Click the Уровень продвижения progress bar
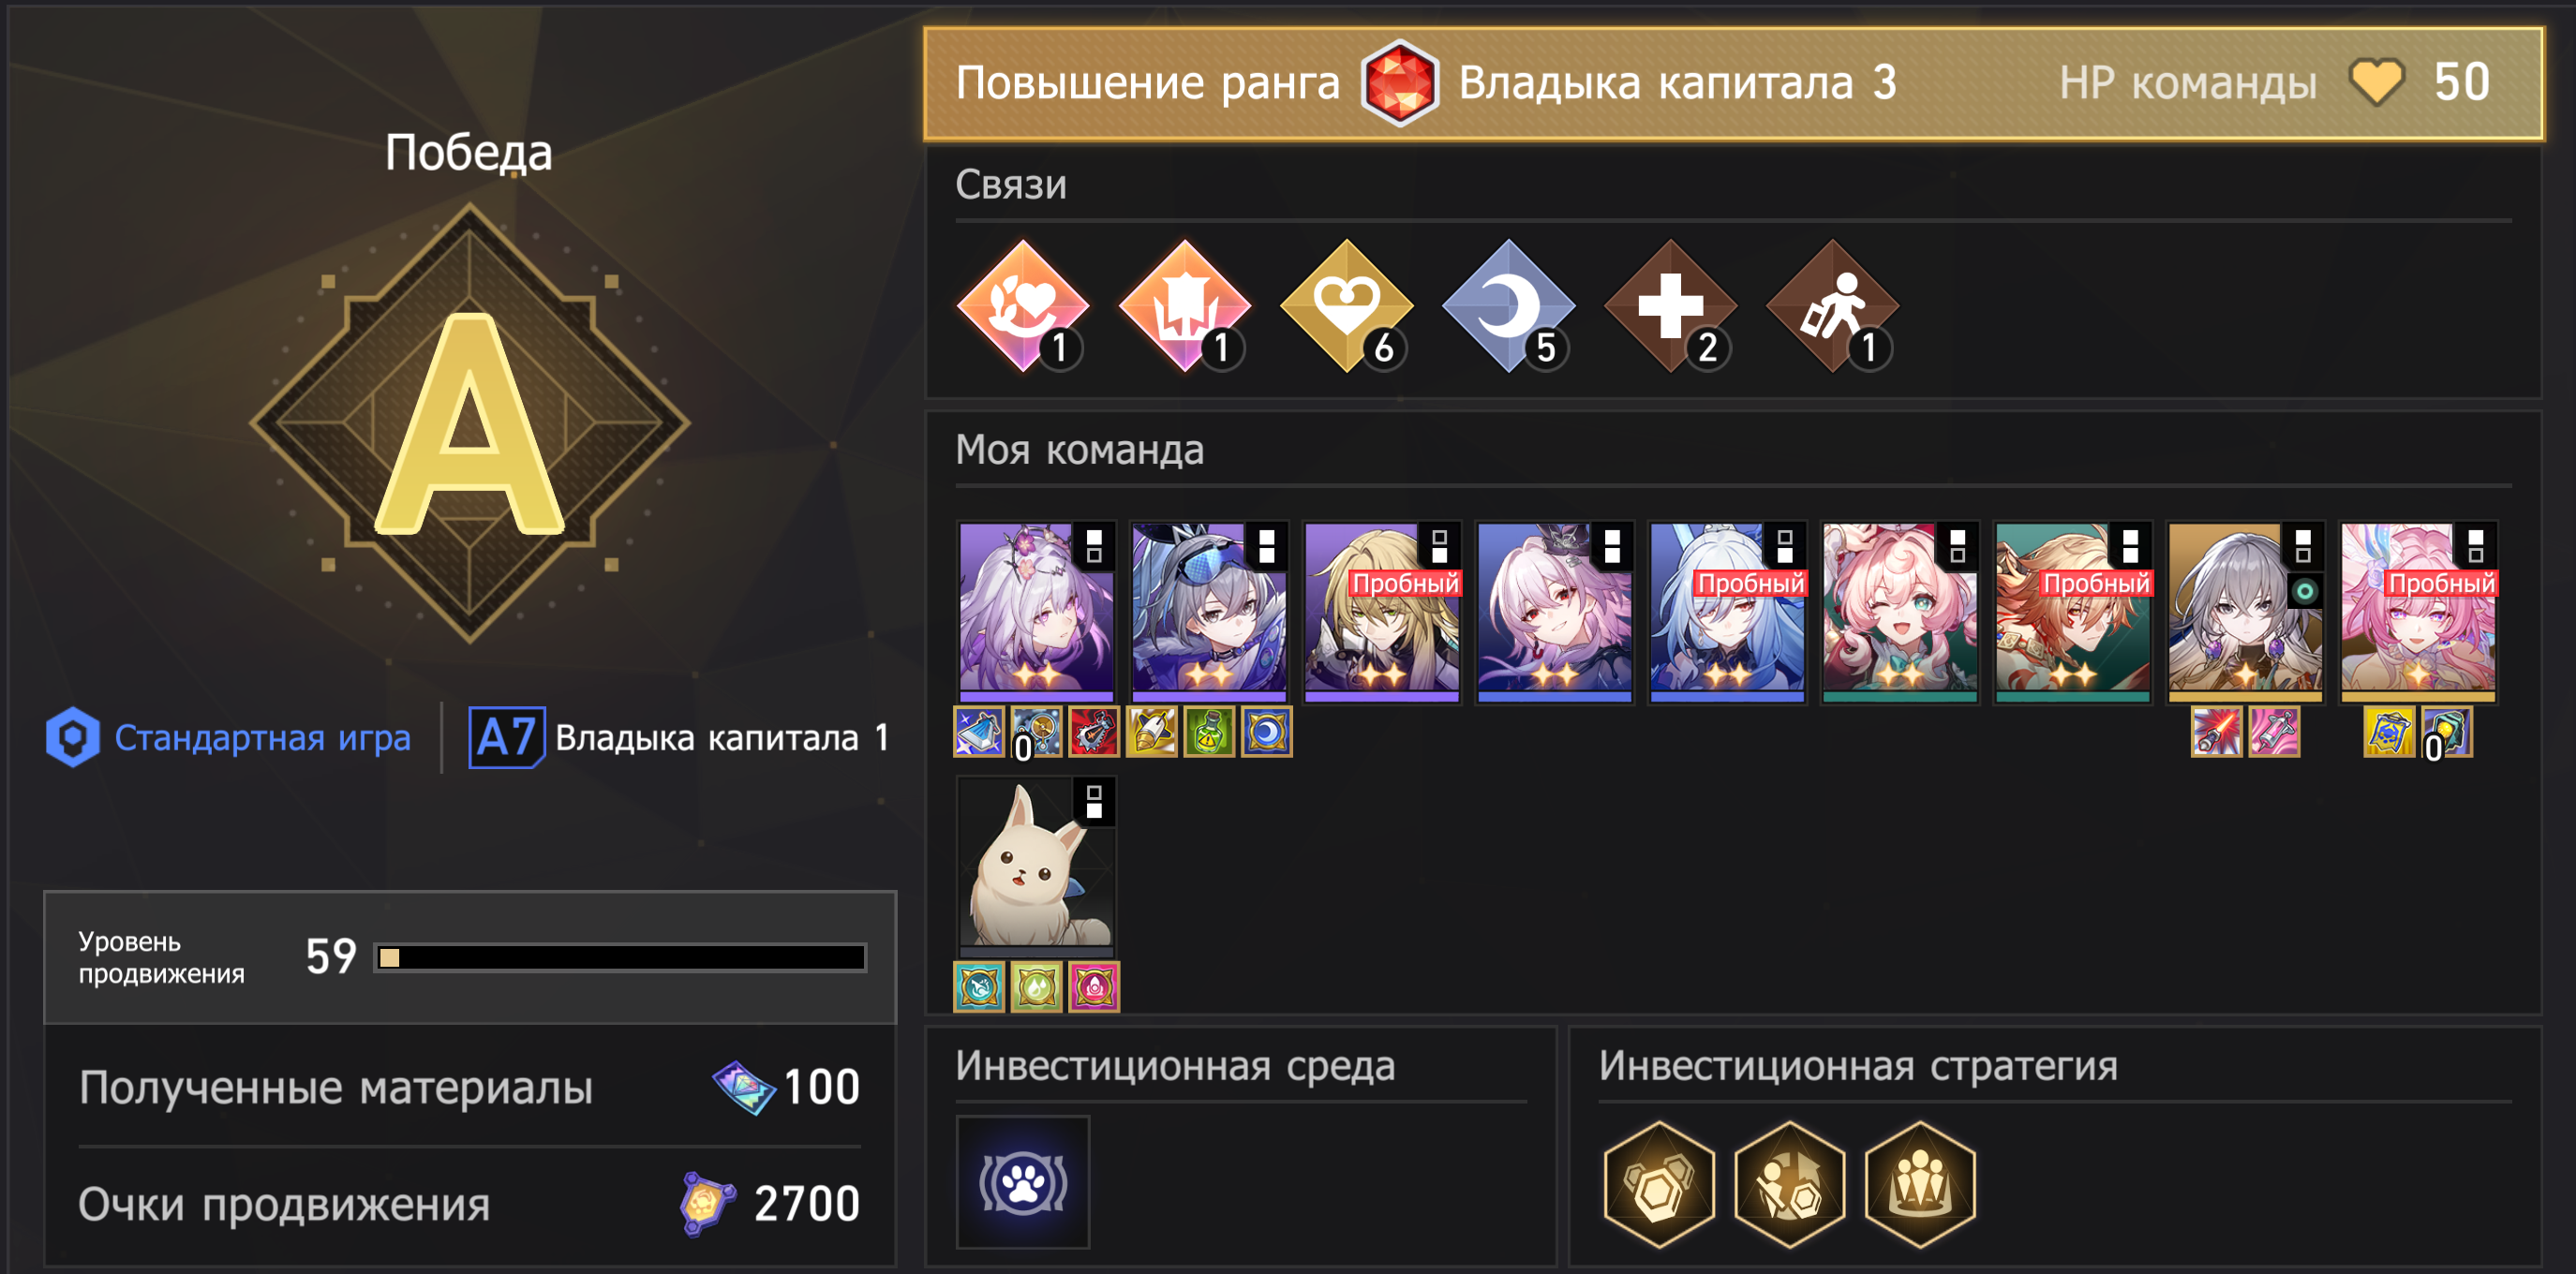The height and width of the screenshot is (1274, 2576). coord(620,957)
